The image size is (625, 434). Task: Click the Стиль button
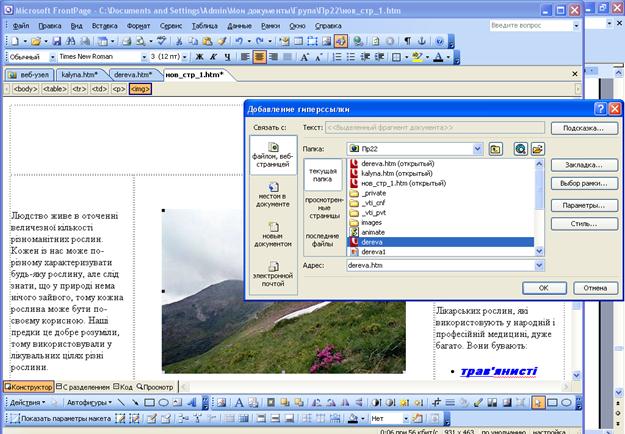[584, 224]
